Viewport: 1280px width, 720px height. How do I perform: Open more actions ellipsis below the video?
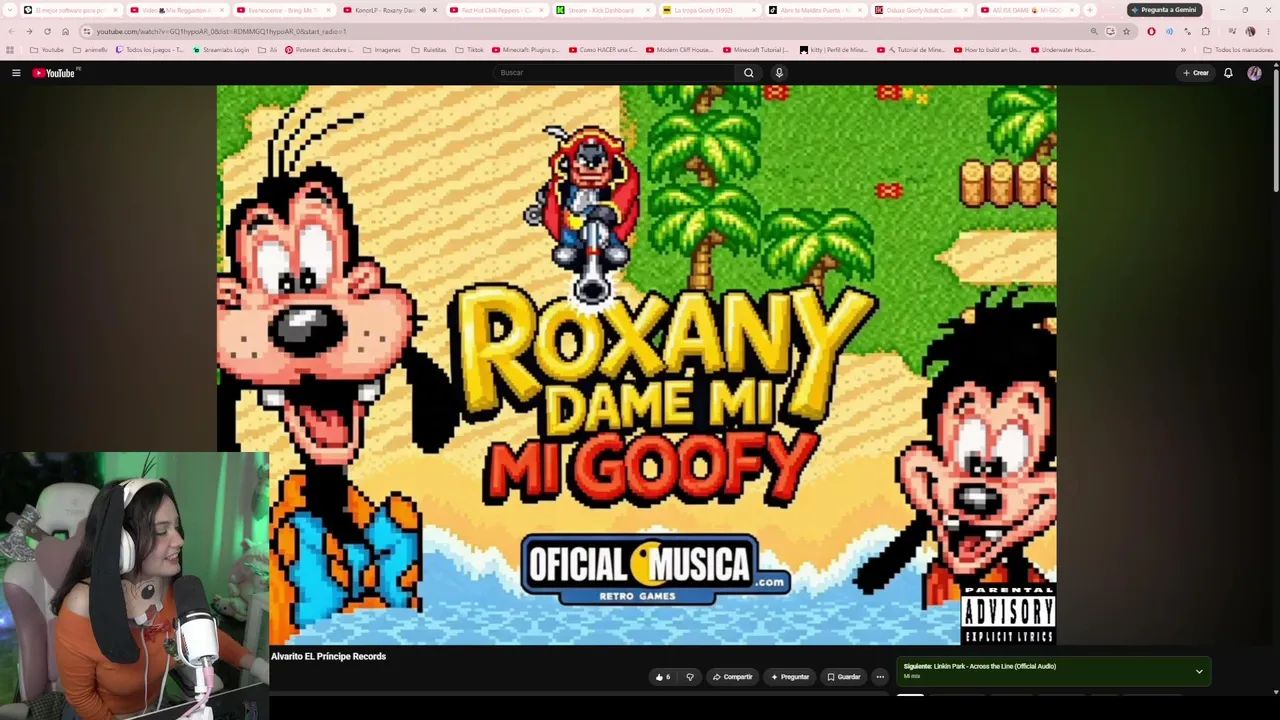tap(880, 677)
